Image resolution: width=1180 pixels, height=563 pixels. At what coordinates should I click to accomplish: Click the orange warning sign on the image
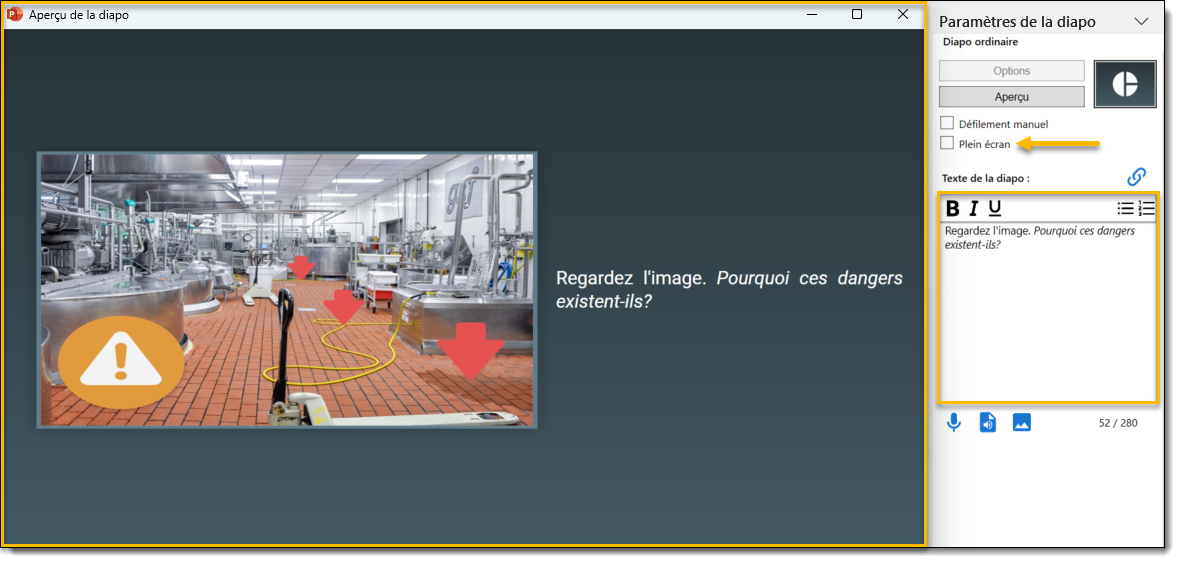pyautogui.click(x=121, y=361)
